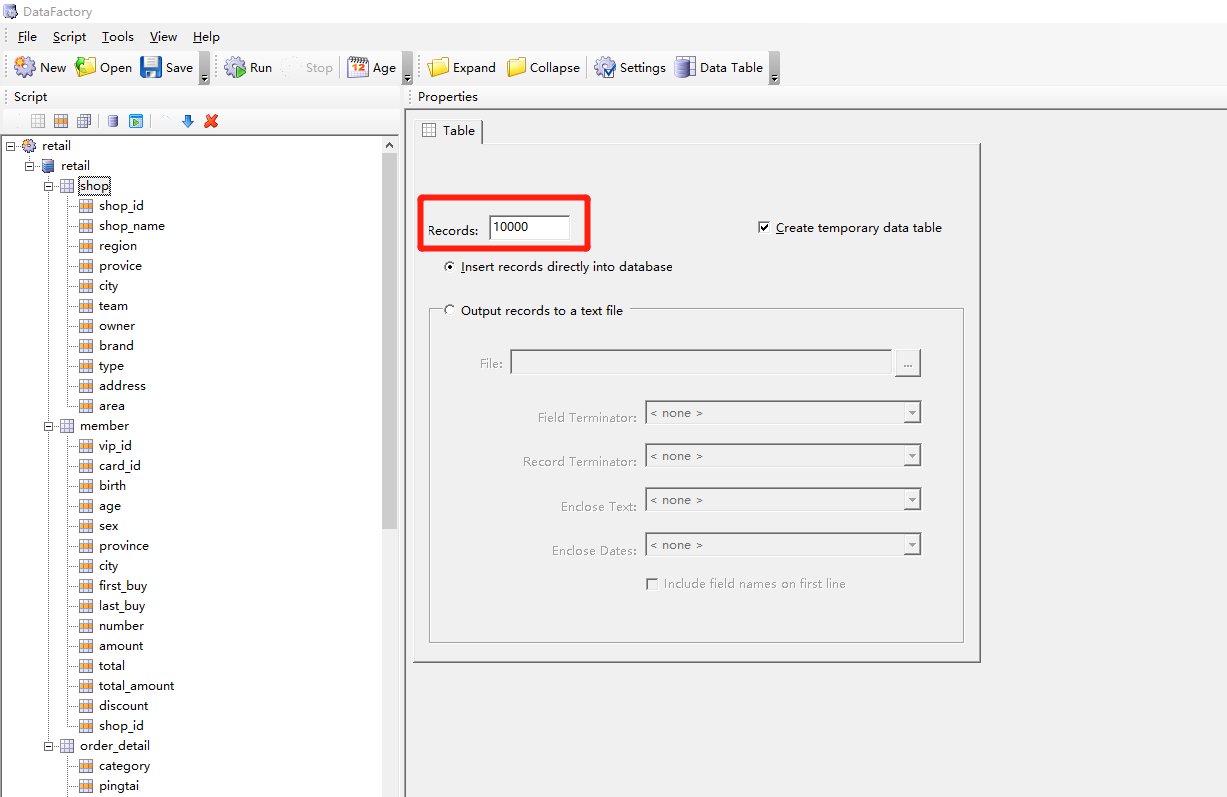Select the address field
Viewport: 1227px width, 797px height.
(122, 386)
